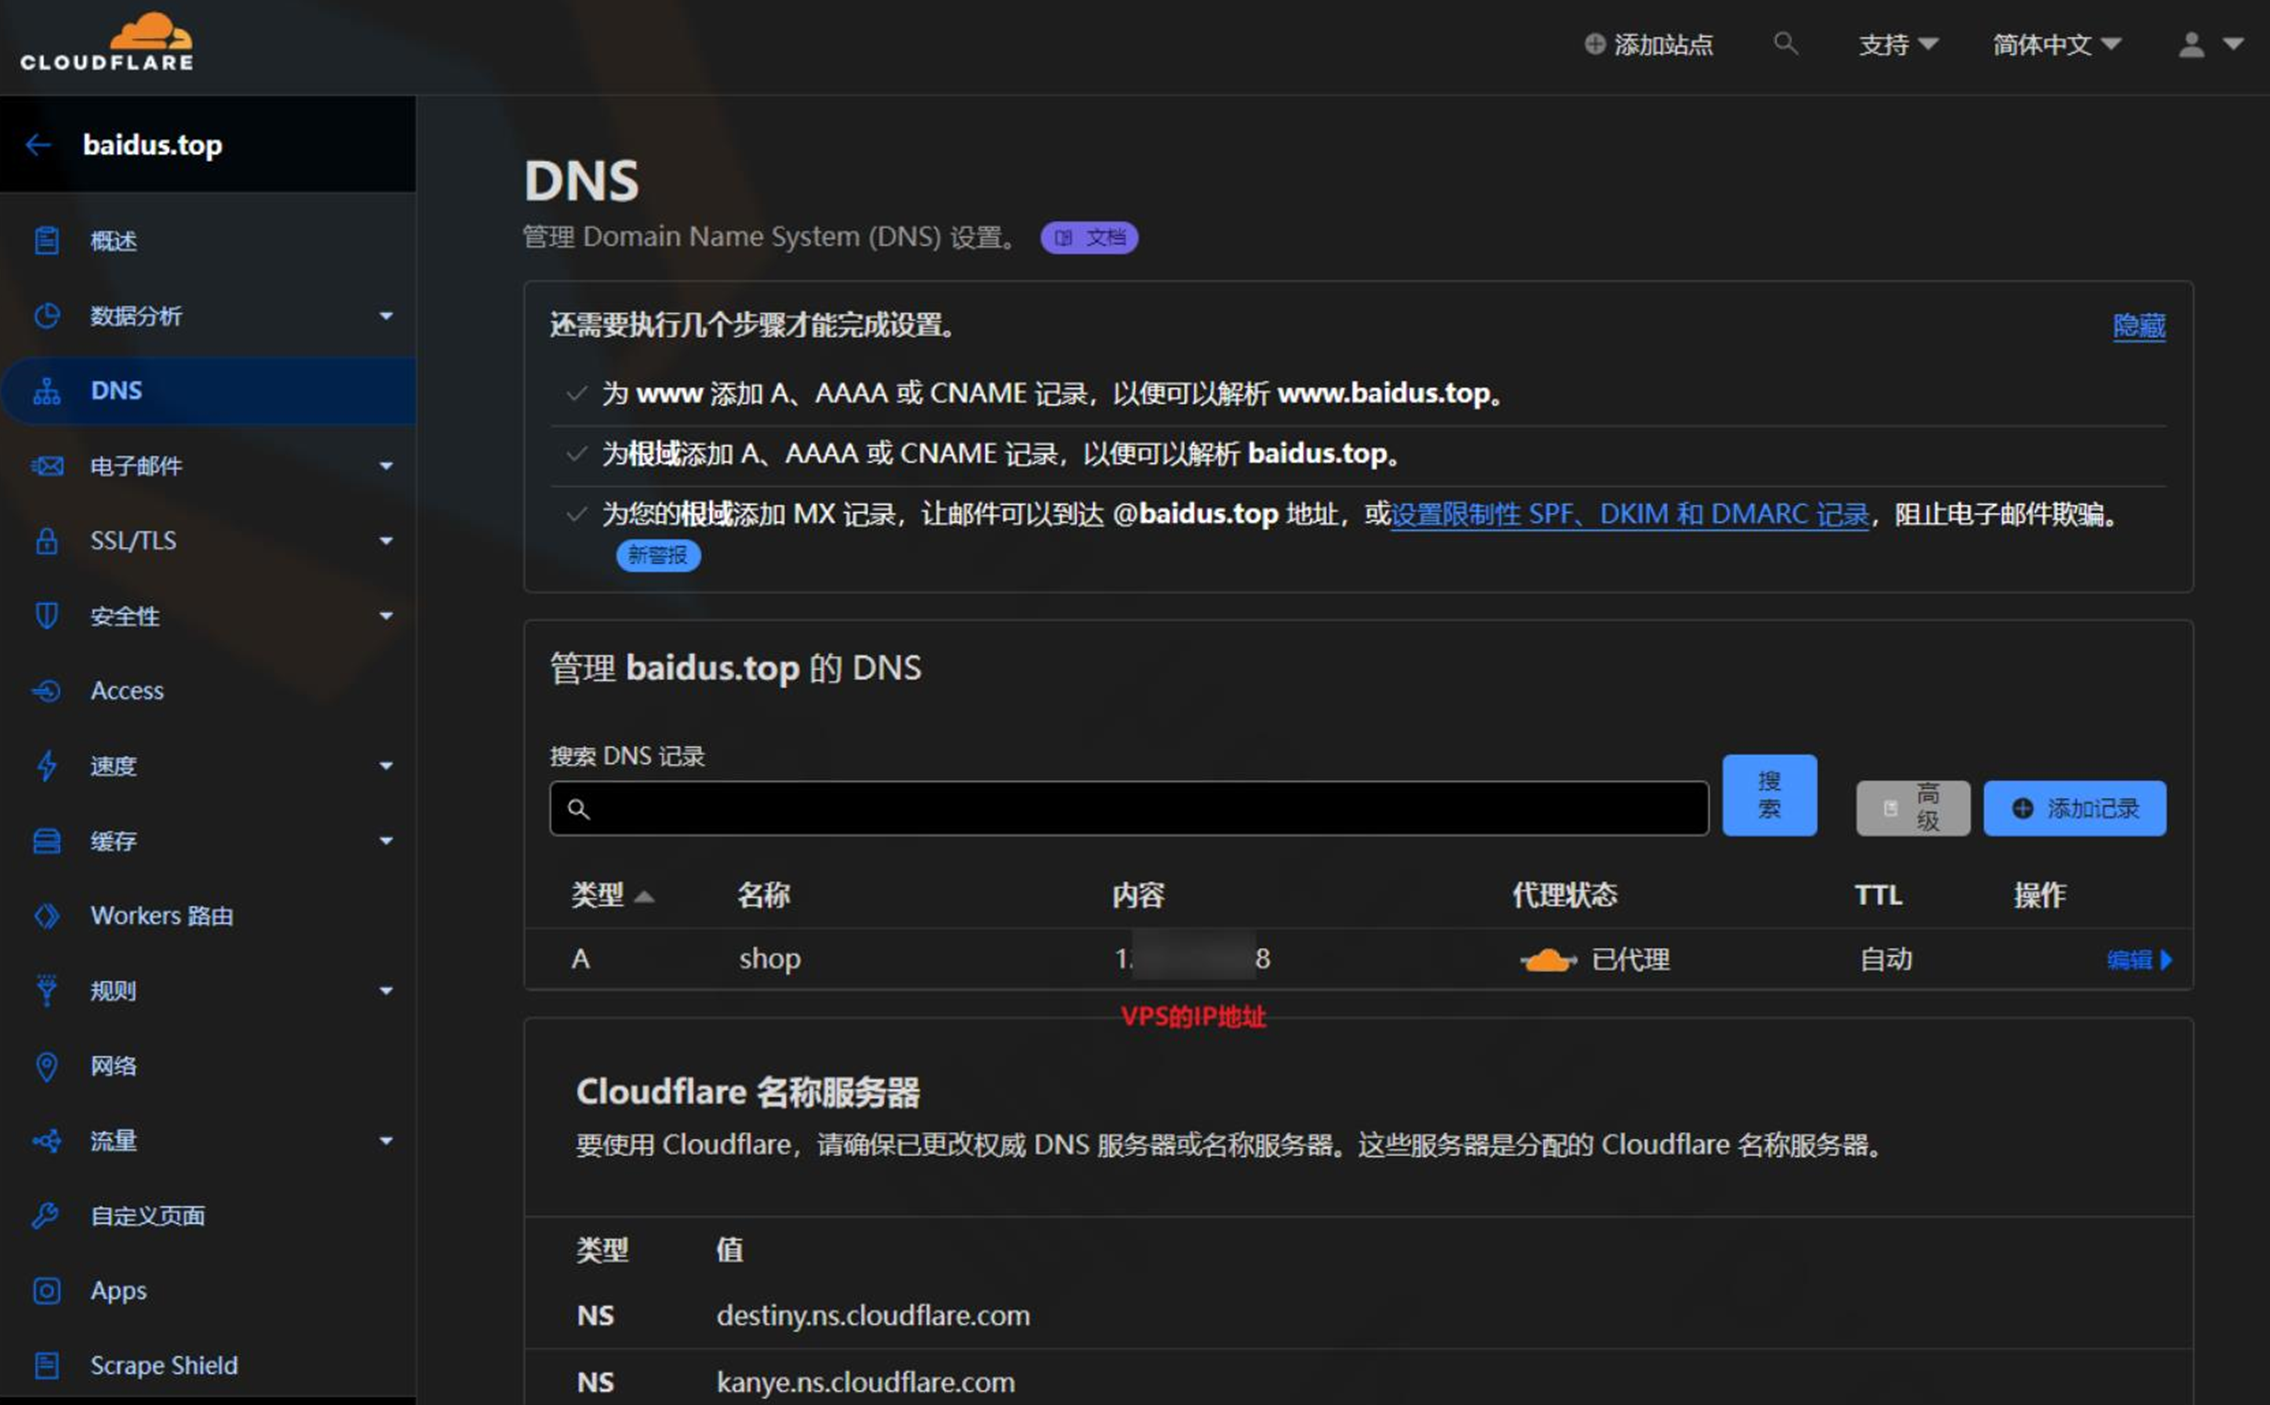Click the 搜索 DNS 记录 input field

pyautogui.click(x=1130, y=808)
